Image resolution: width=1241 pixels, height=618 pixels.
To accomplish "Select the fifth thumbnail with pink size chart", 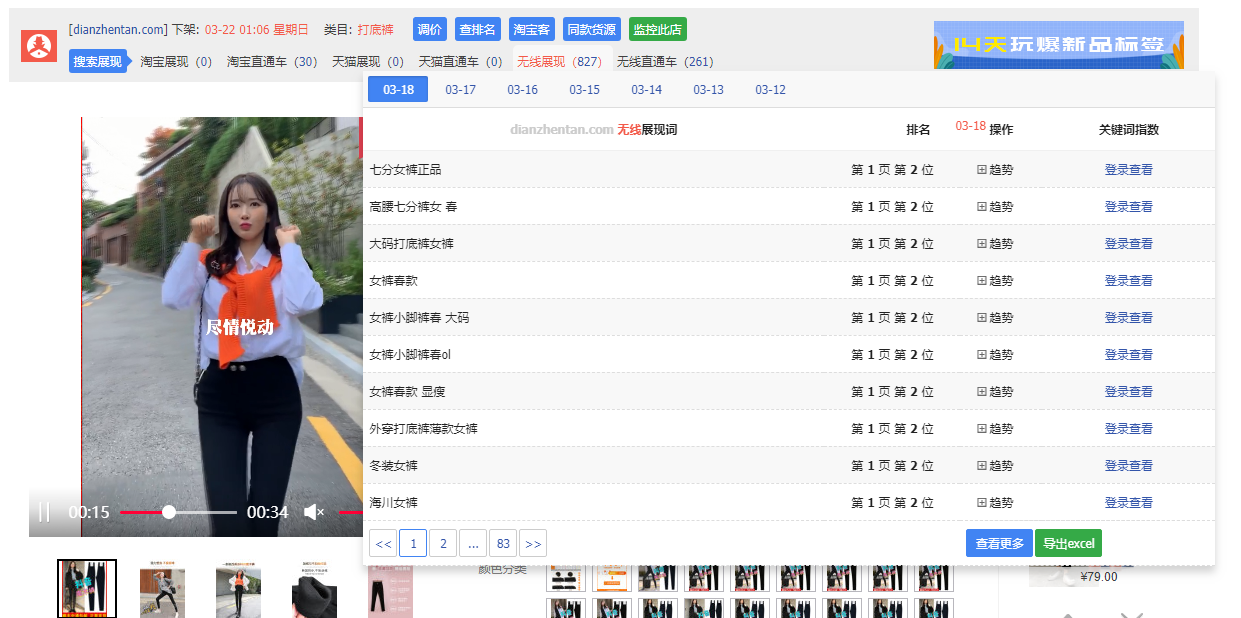I will (390, 589).
